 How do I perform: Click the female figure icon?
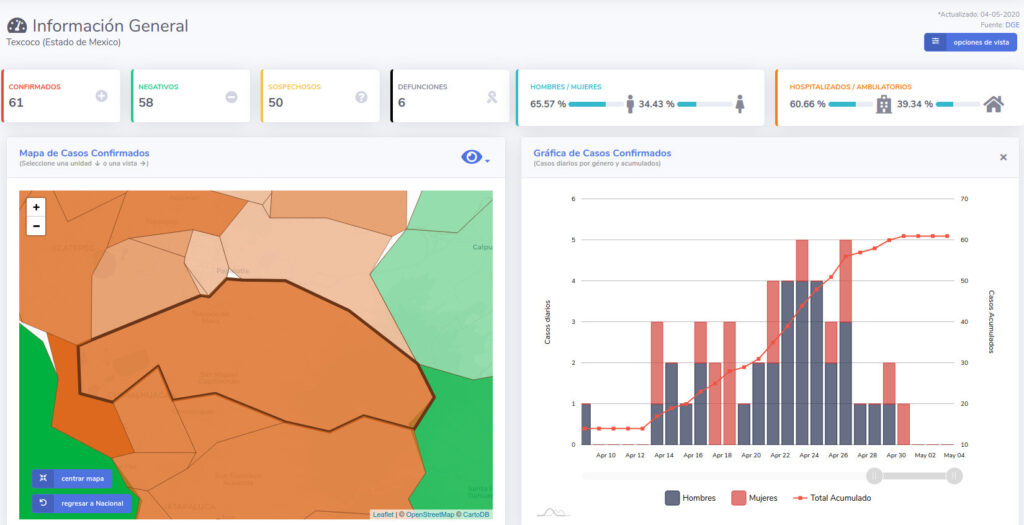(739, 104)
